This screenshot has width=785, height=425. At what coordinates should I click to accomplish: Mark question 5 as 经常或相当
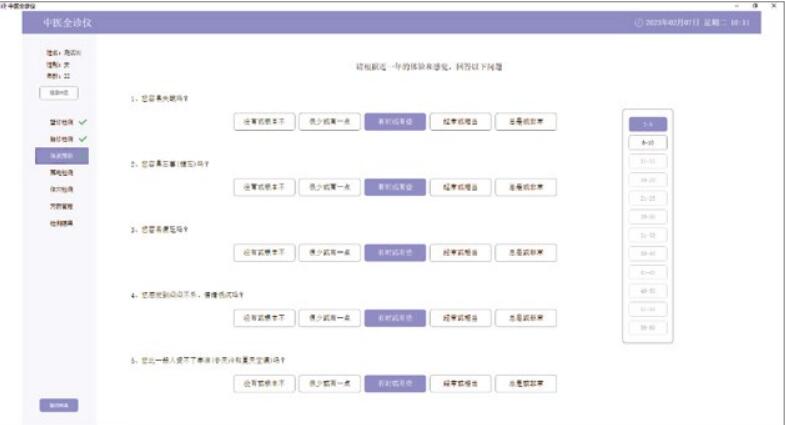click(x=460, y=384)
